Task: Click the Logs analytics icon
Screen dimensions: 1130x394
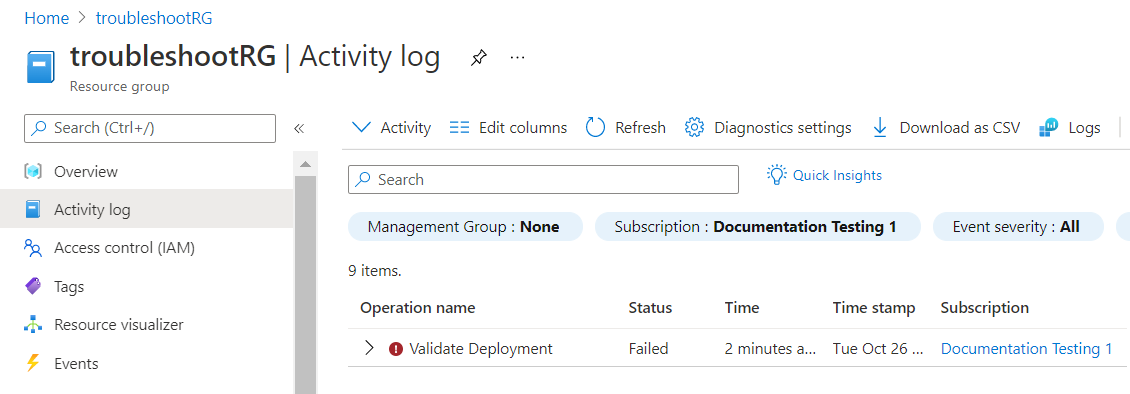Action: point(1049,128)
